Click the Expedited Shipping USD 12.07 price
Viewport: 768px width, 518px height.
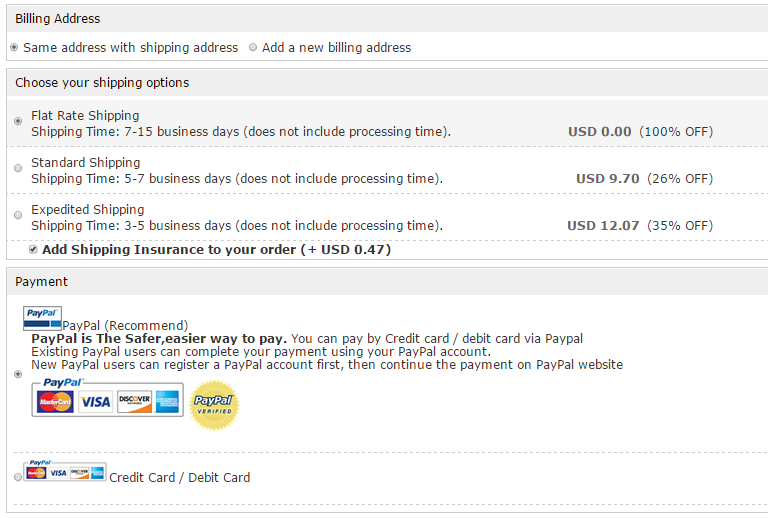(603, 225)
